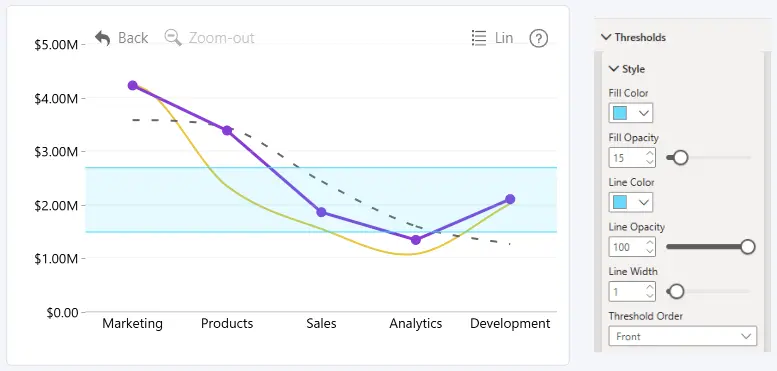Image resolution: width=777 pixels, height=371 pixels.
Task: Click the Lin scale list icon
Action: 479,38
